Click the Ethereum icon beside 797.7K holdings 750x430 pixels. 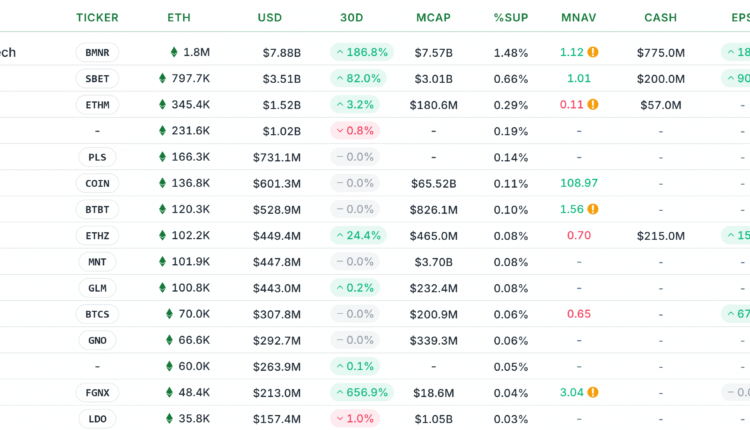tap(163, 78)
